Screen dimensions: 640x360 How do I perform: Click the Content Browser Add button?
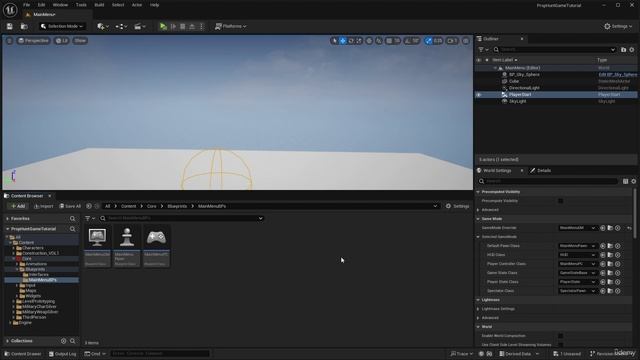(x=18, y=207)
